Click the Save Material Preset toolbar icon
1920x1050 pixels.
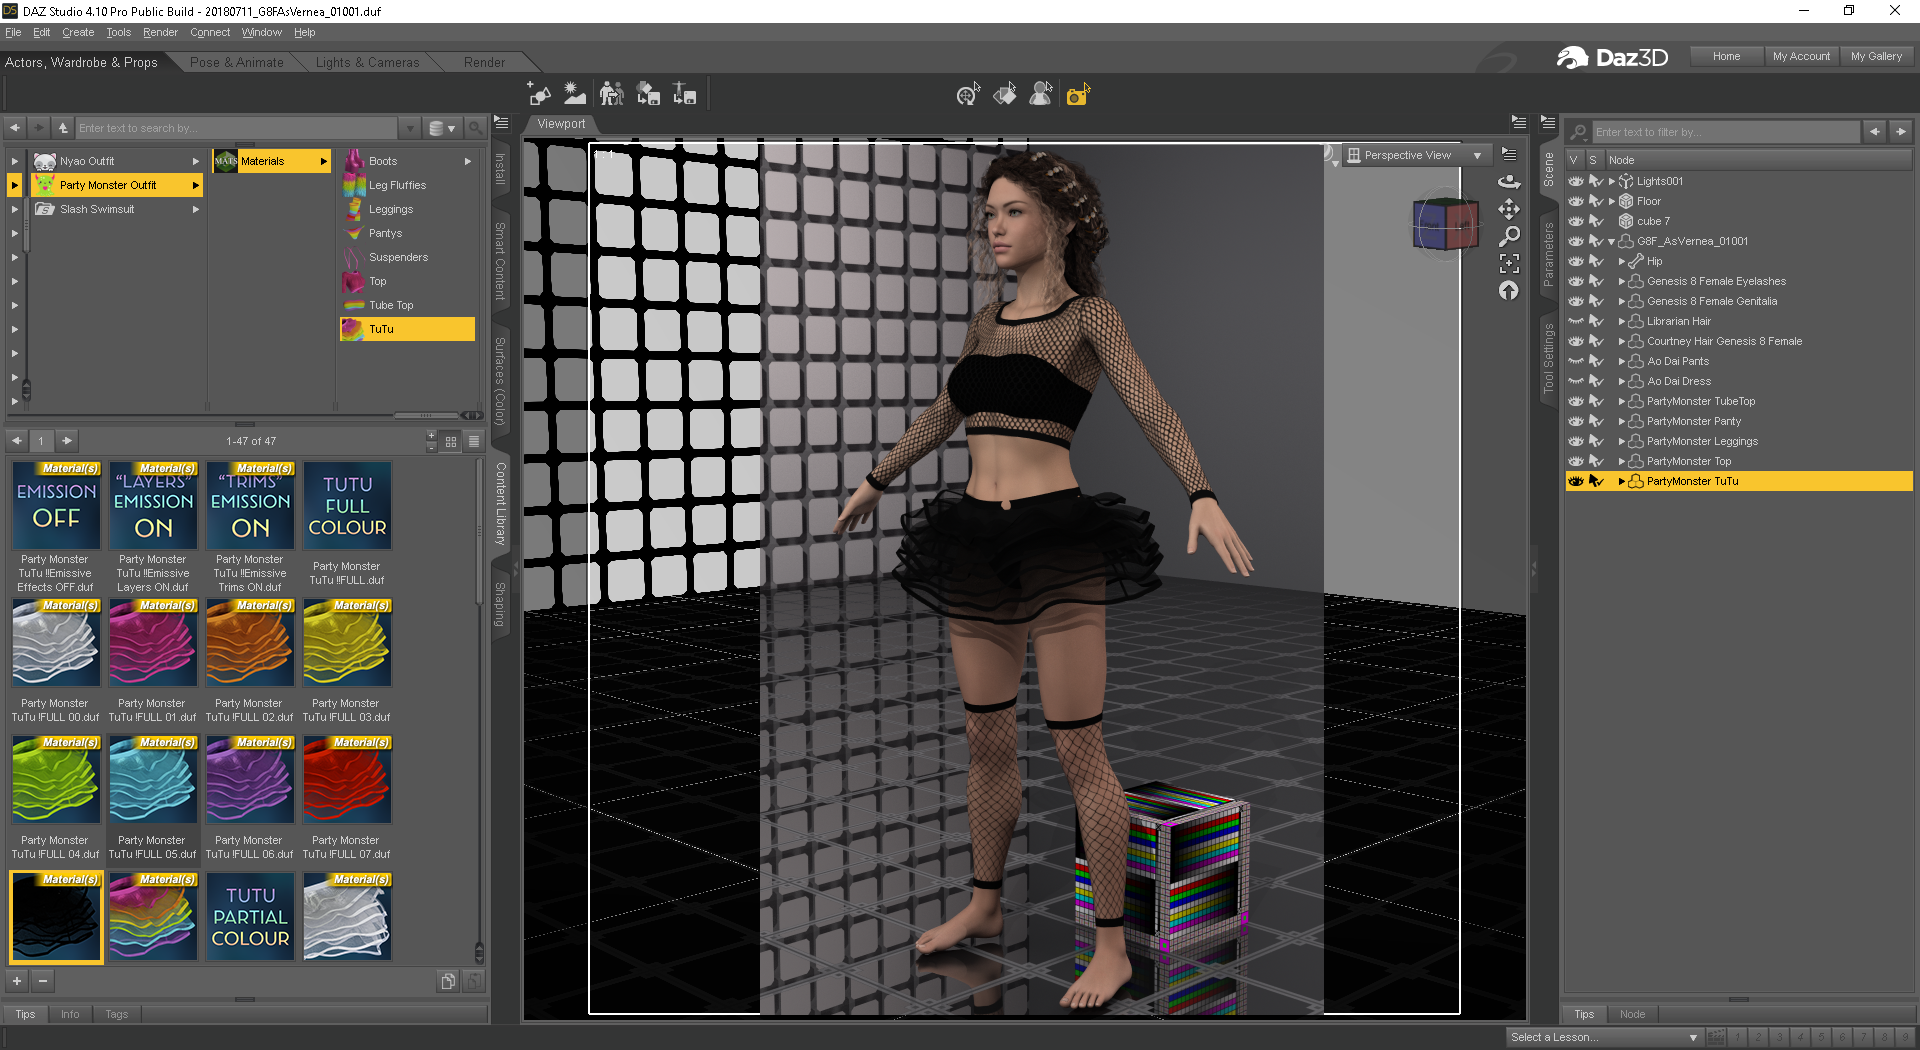coord(648,94)
